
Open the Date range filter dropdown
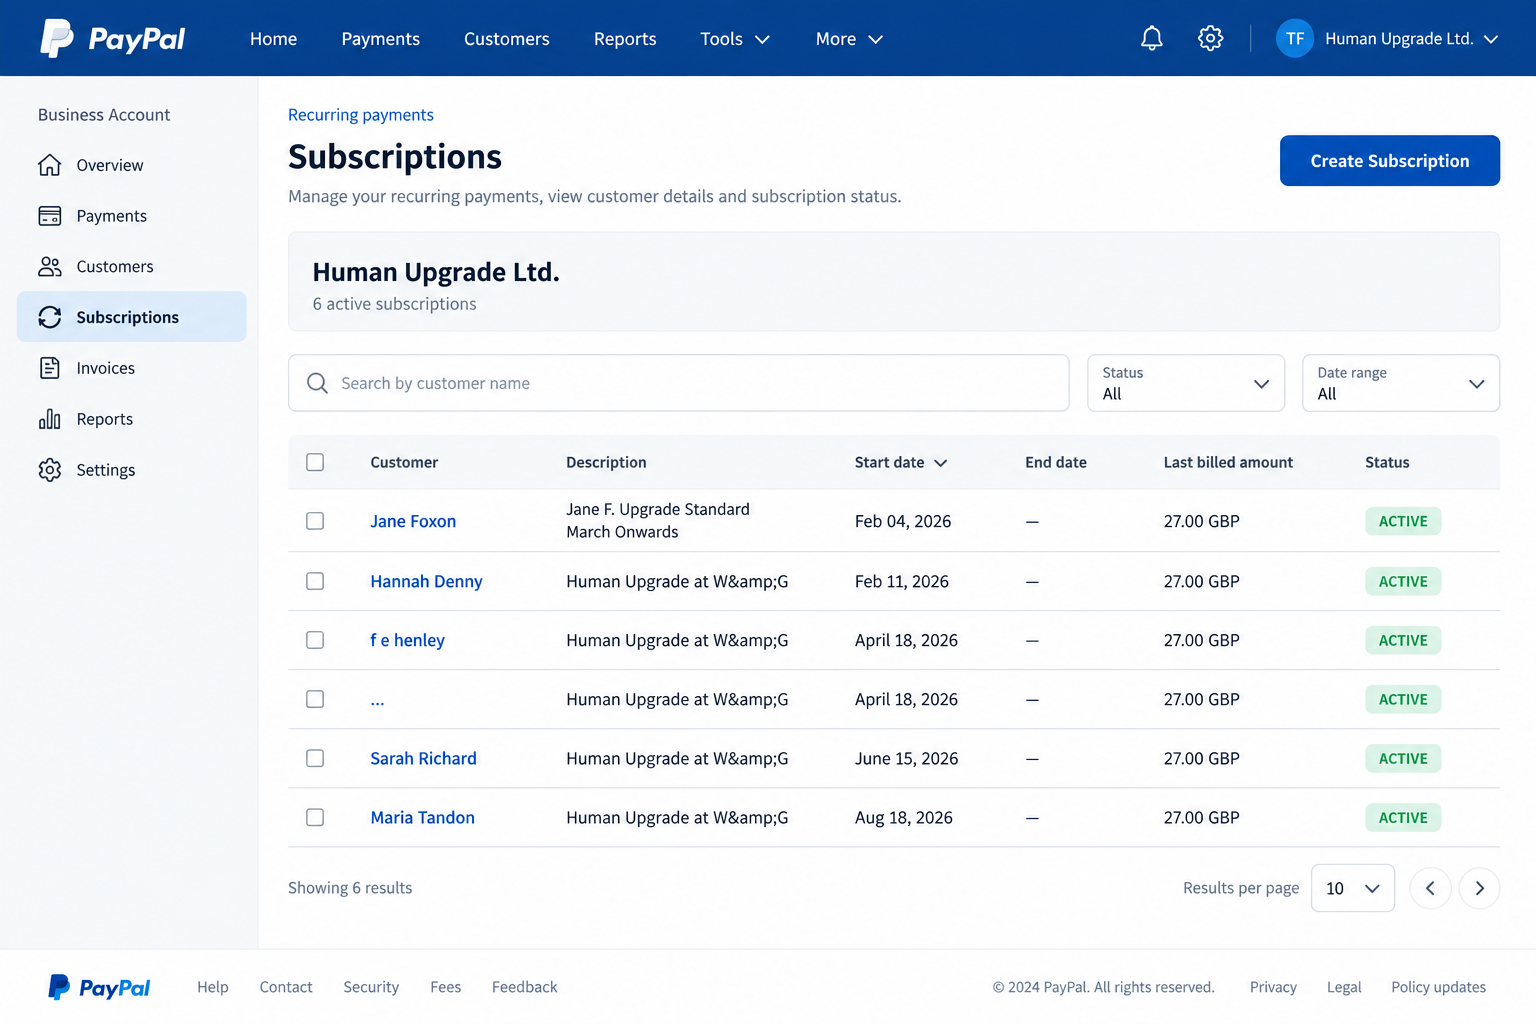coord(1401,383)
